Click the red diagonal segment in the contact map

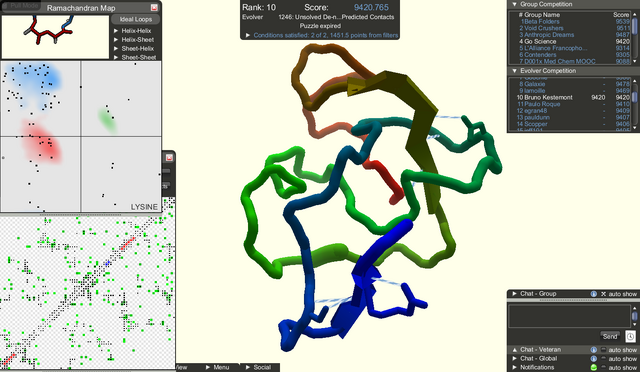coord(127,244)
